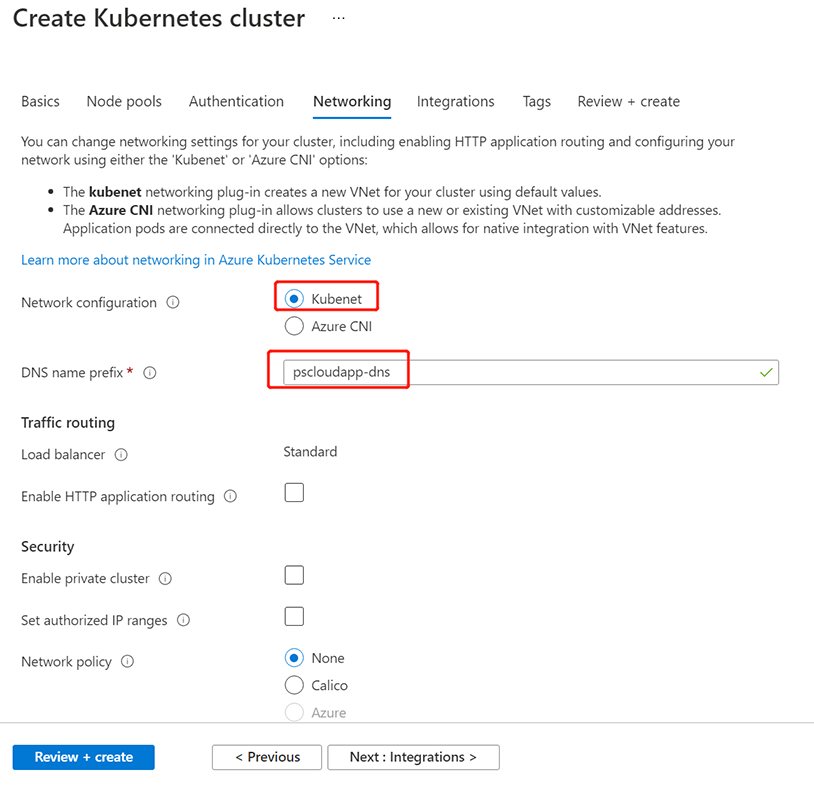Click info icon next to Network policy

click(x=127, y=662)
